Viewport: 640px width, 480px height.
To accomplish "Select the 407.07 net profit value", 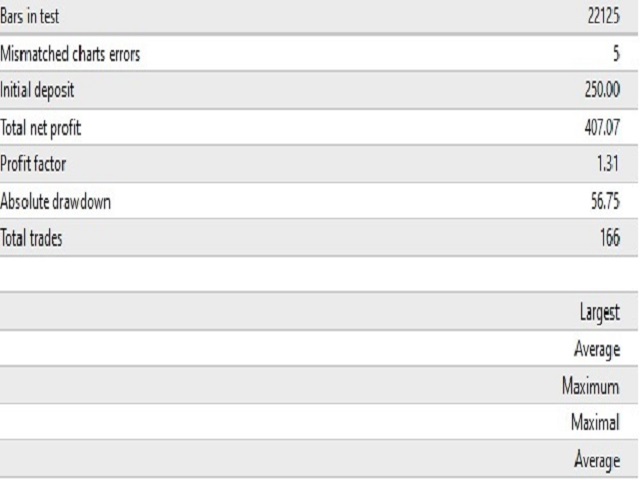I will [602, 127].
